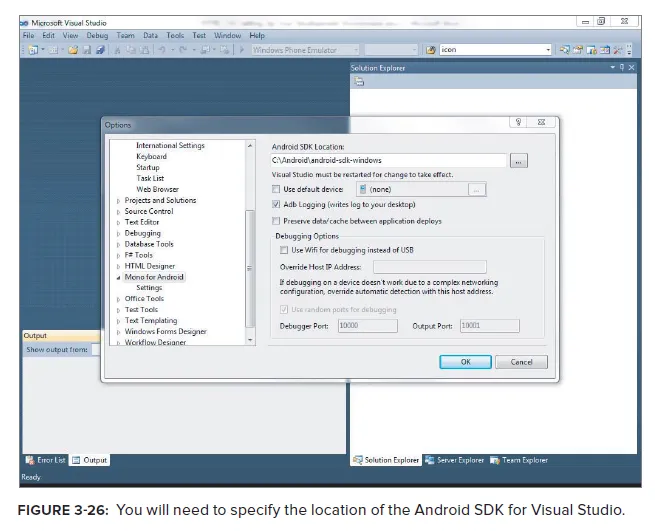This screenshot has height=531, width=655.
Task: Select Settings under Mono for Android
Action: click(x=149, y=287)
